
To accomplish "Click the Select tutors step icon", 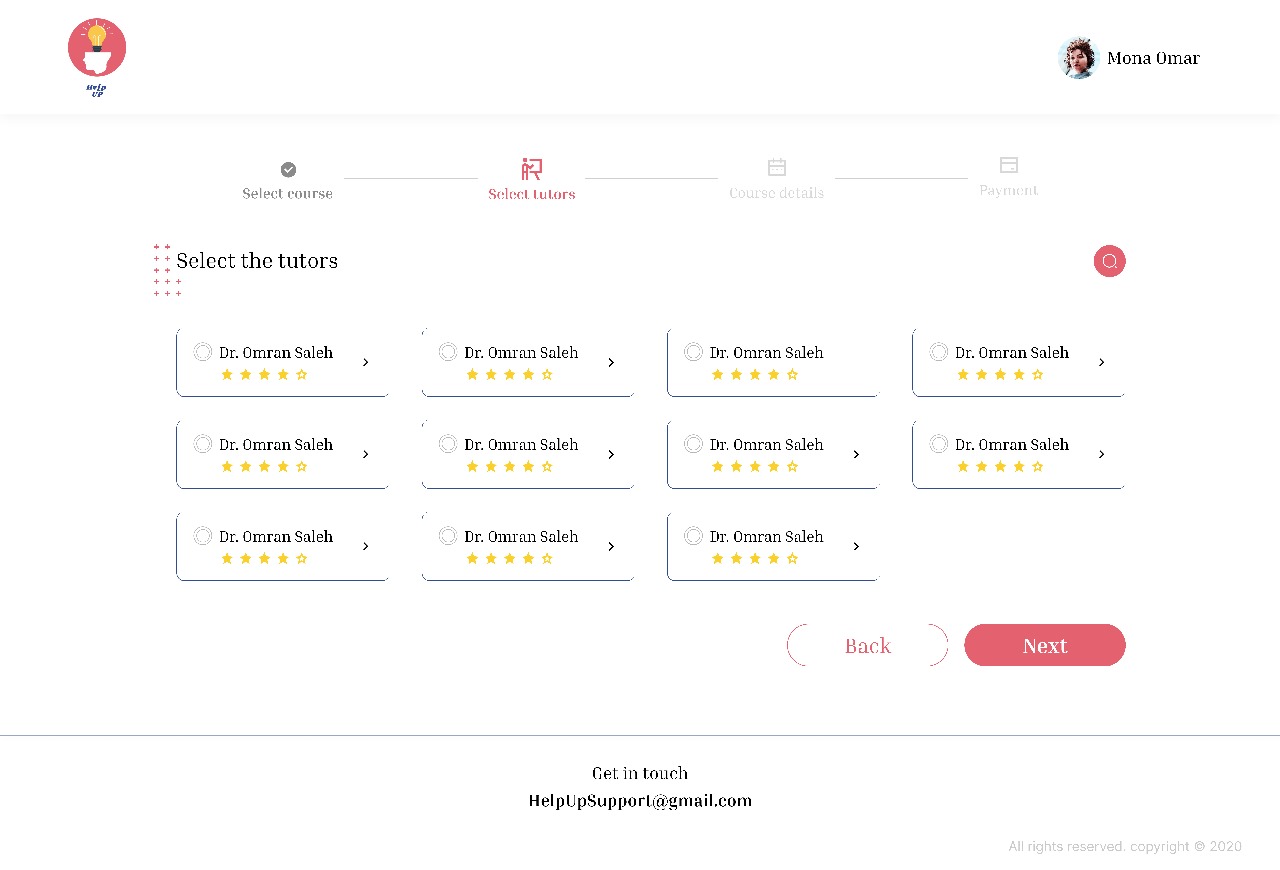I will click(x=531, y=169).
